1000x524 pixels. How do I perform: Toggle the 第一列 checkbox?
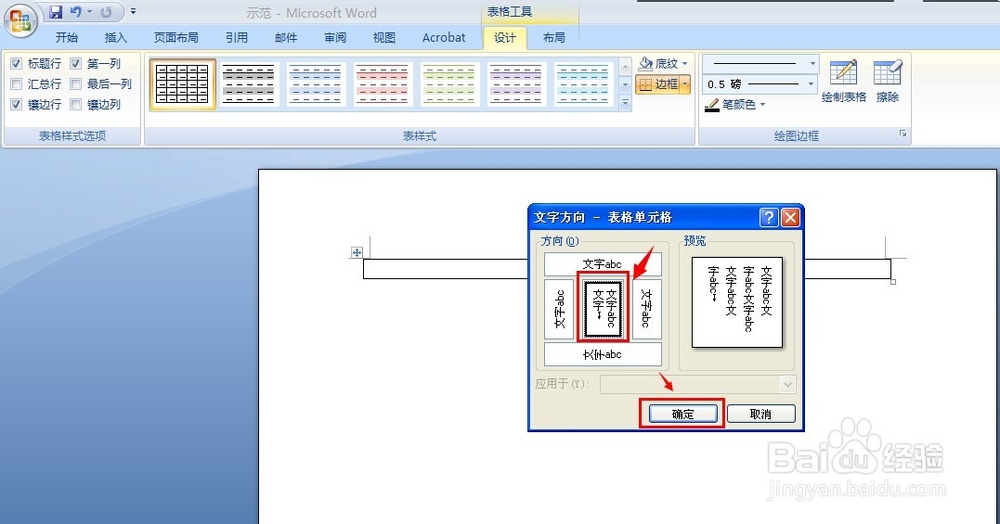click(x=76, y=63)
